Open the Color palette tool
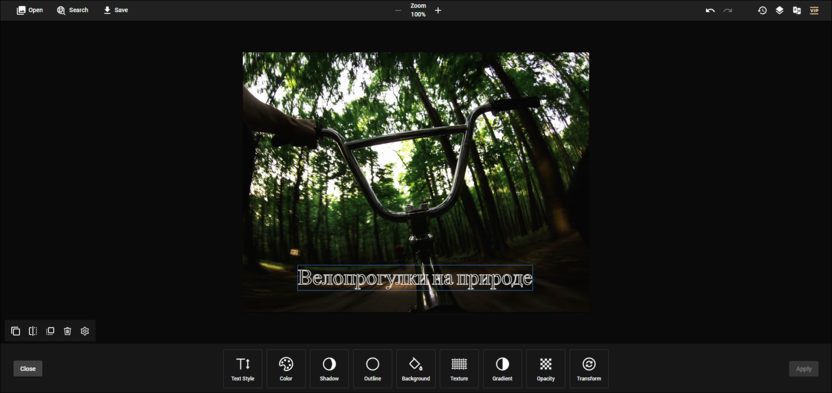 click(286, 369)
